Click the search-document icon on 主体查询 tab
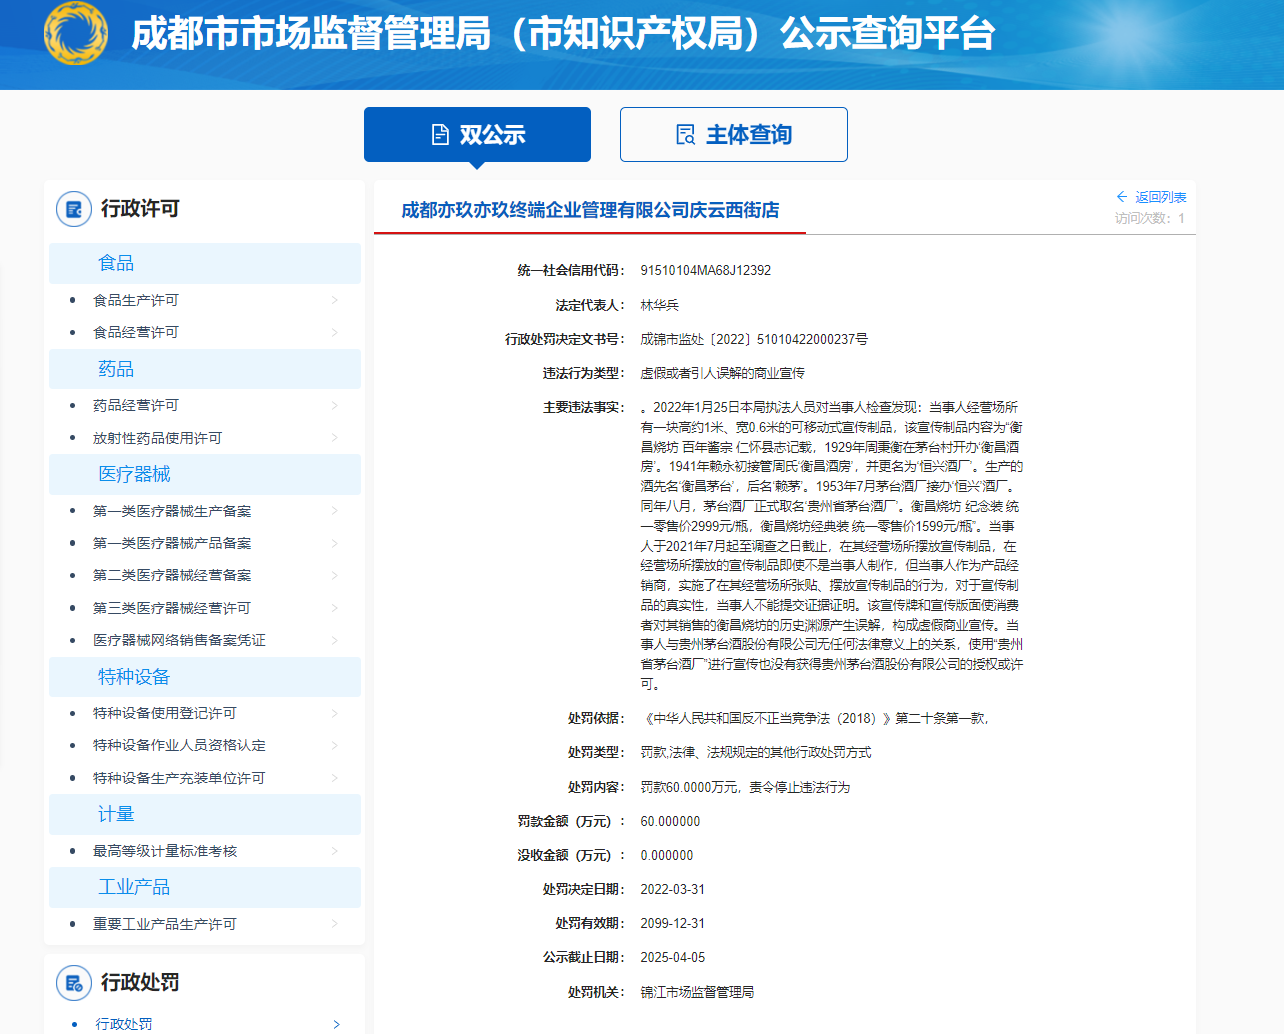Screen dimensions: 1284x1034 pyautogui.click(x=685, y=135)
